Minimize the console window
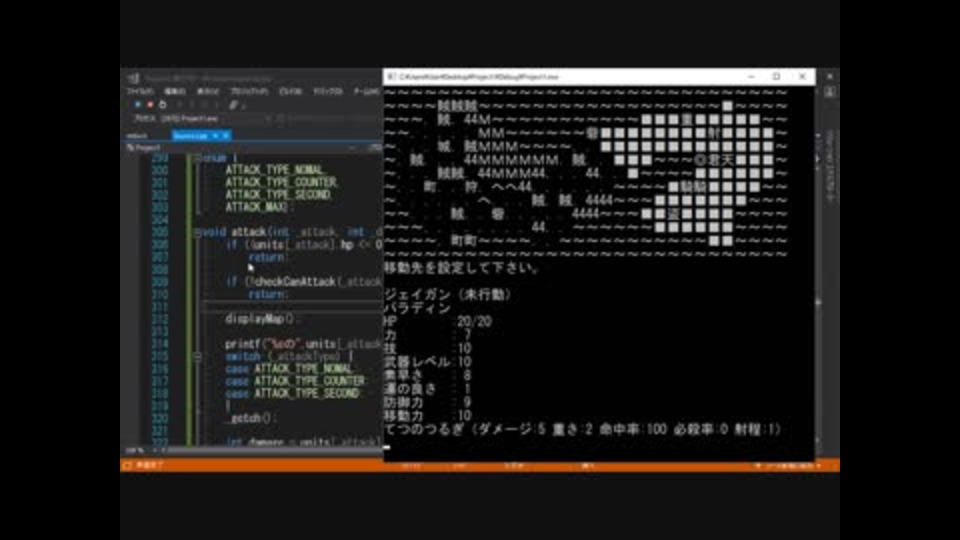This screenshot has height=540, width=960. (x=751, y=77)
